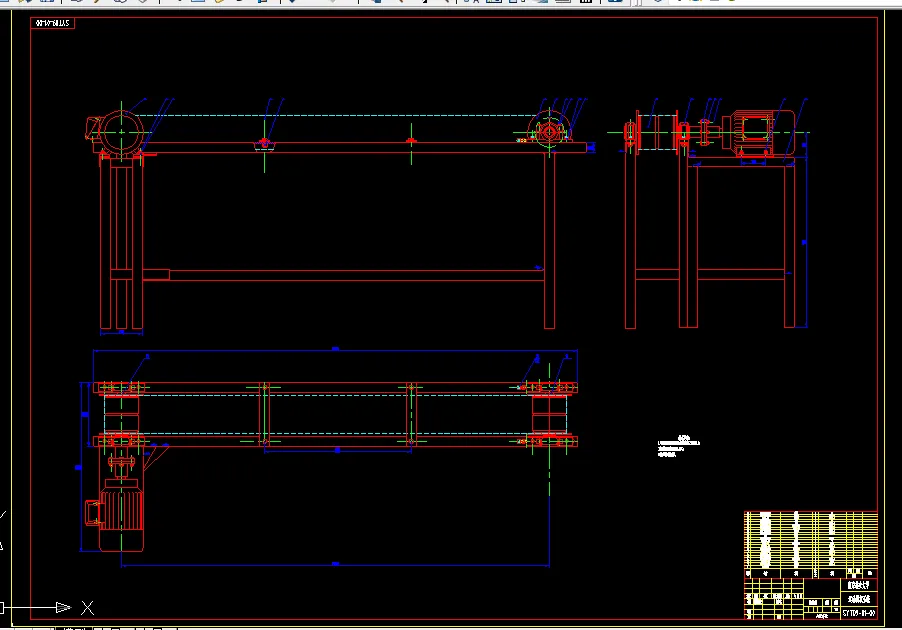This screenshot has width=902, height=630.
Task: Pick the motor in the side elevation view
Action: [758, 131]
